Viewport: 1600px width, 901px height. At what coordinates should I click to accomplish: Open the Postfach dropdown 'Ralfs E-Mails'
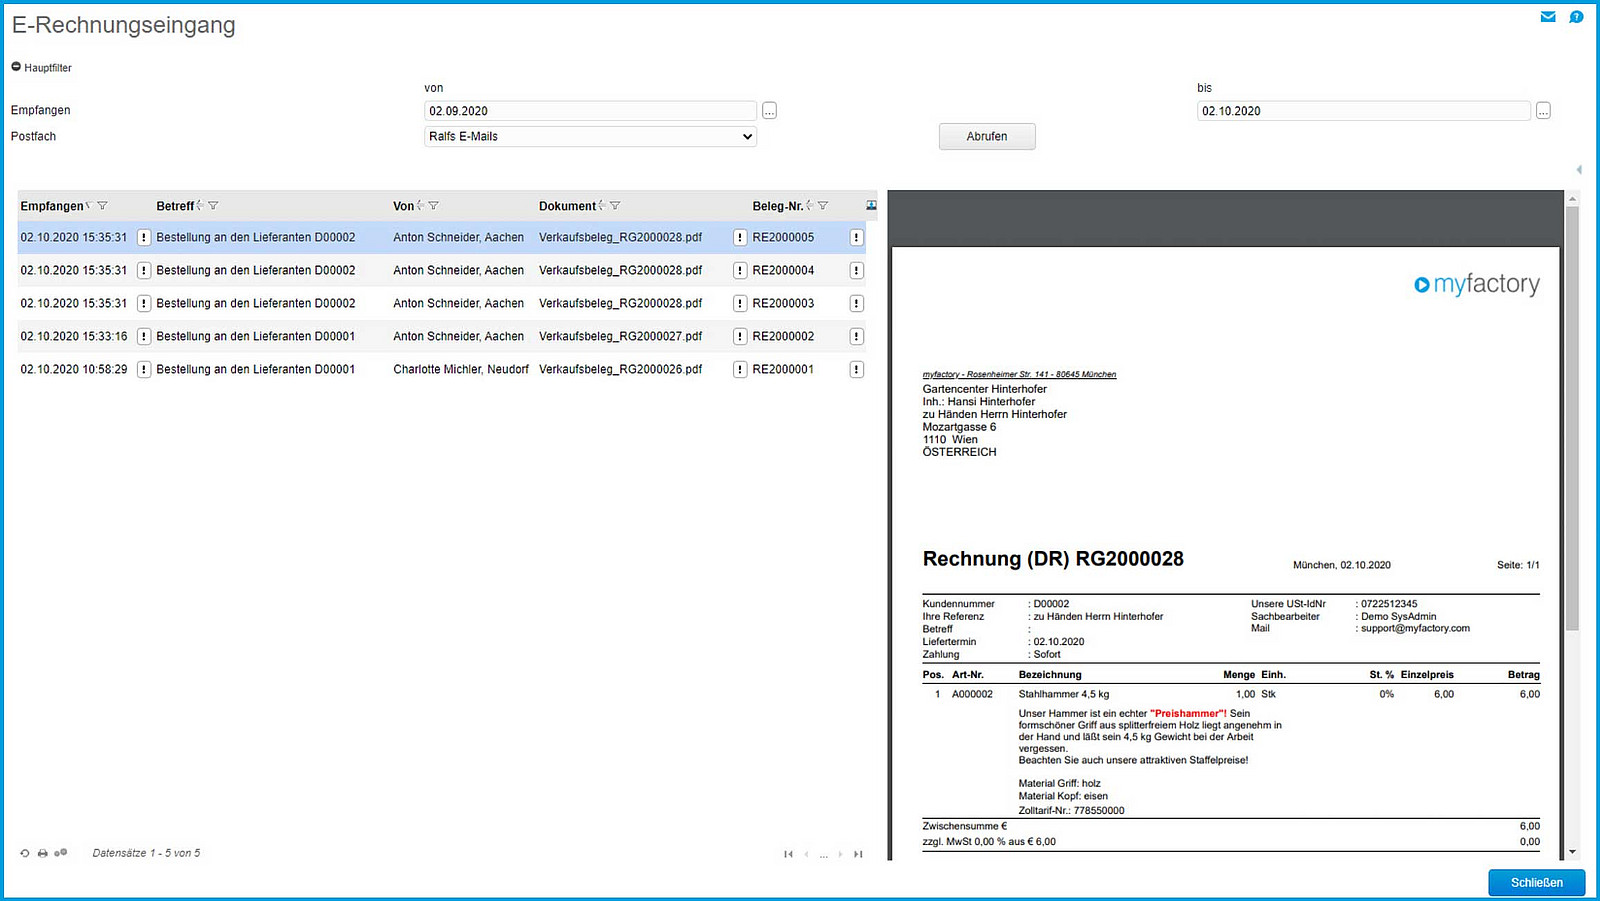(590, 136)
